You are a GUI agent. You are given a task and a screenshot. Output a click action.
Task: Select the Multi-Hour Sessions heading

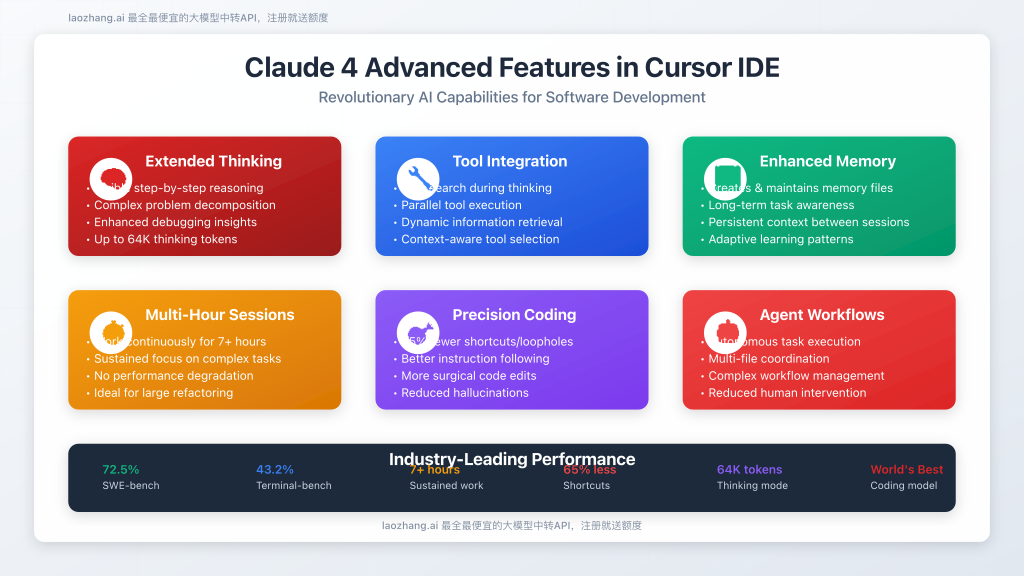click(219, 315)
